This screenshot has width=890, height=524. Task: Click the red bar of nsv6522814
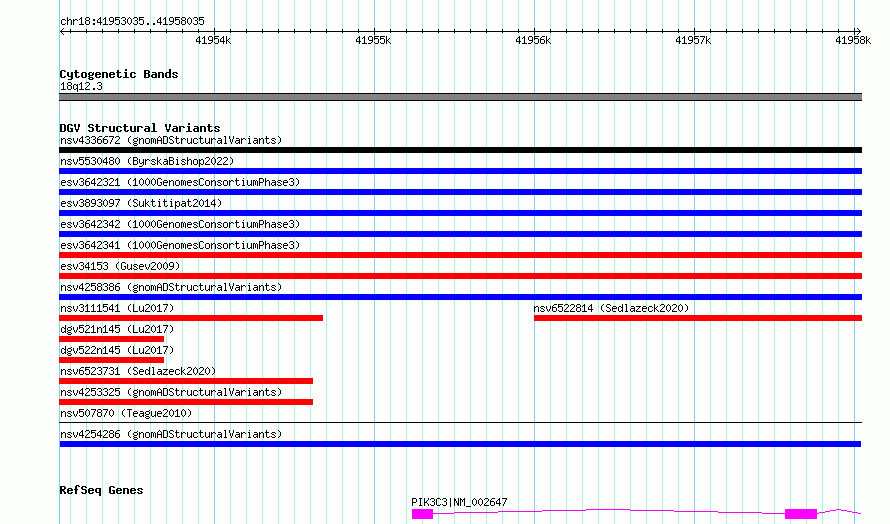click(698, 318)
